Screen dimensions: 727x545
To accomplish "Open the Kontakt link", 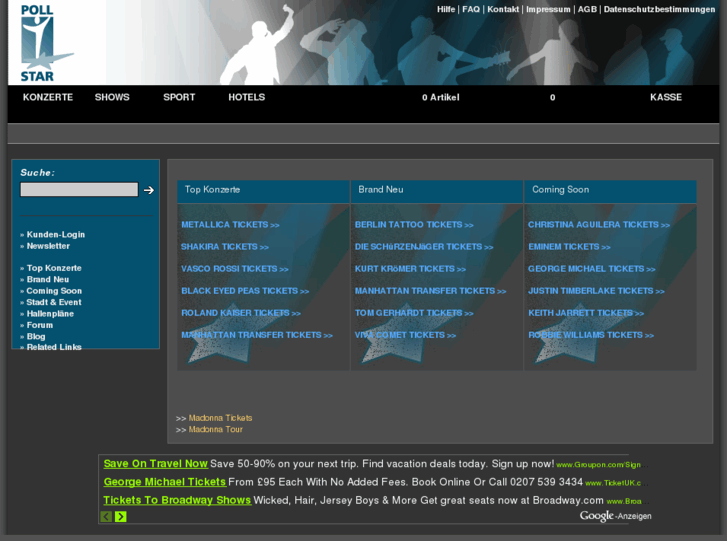I will pos(503,9).
